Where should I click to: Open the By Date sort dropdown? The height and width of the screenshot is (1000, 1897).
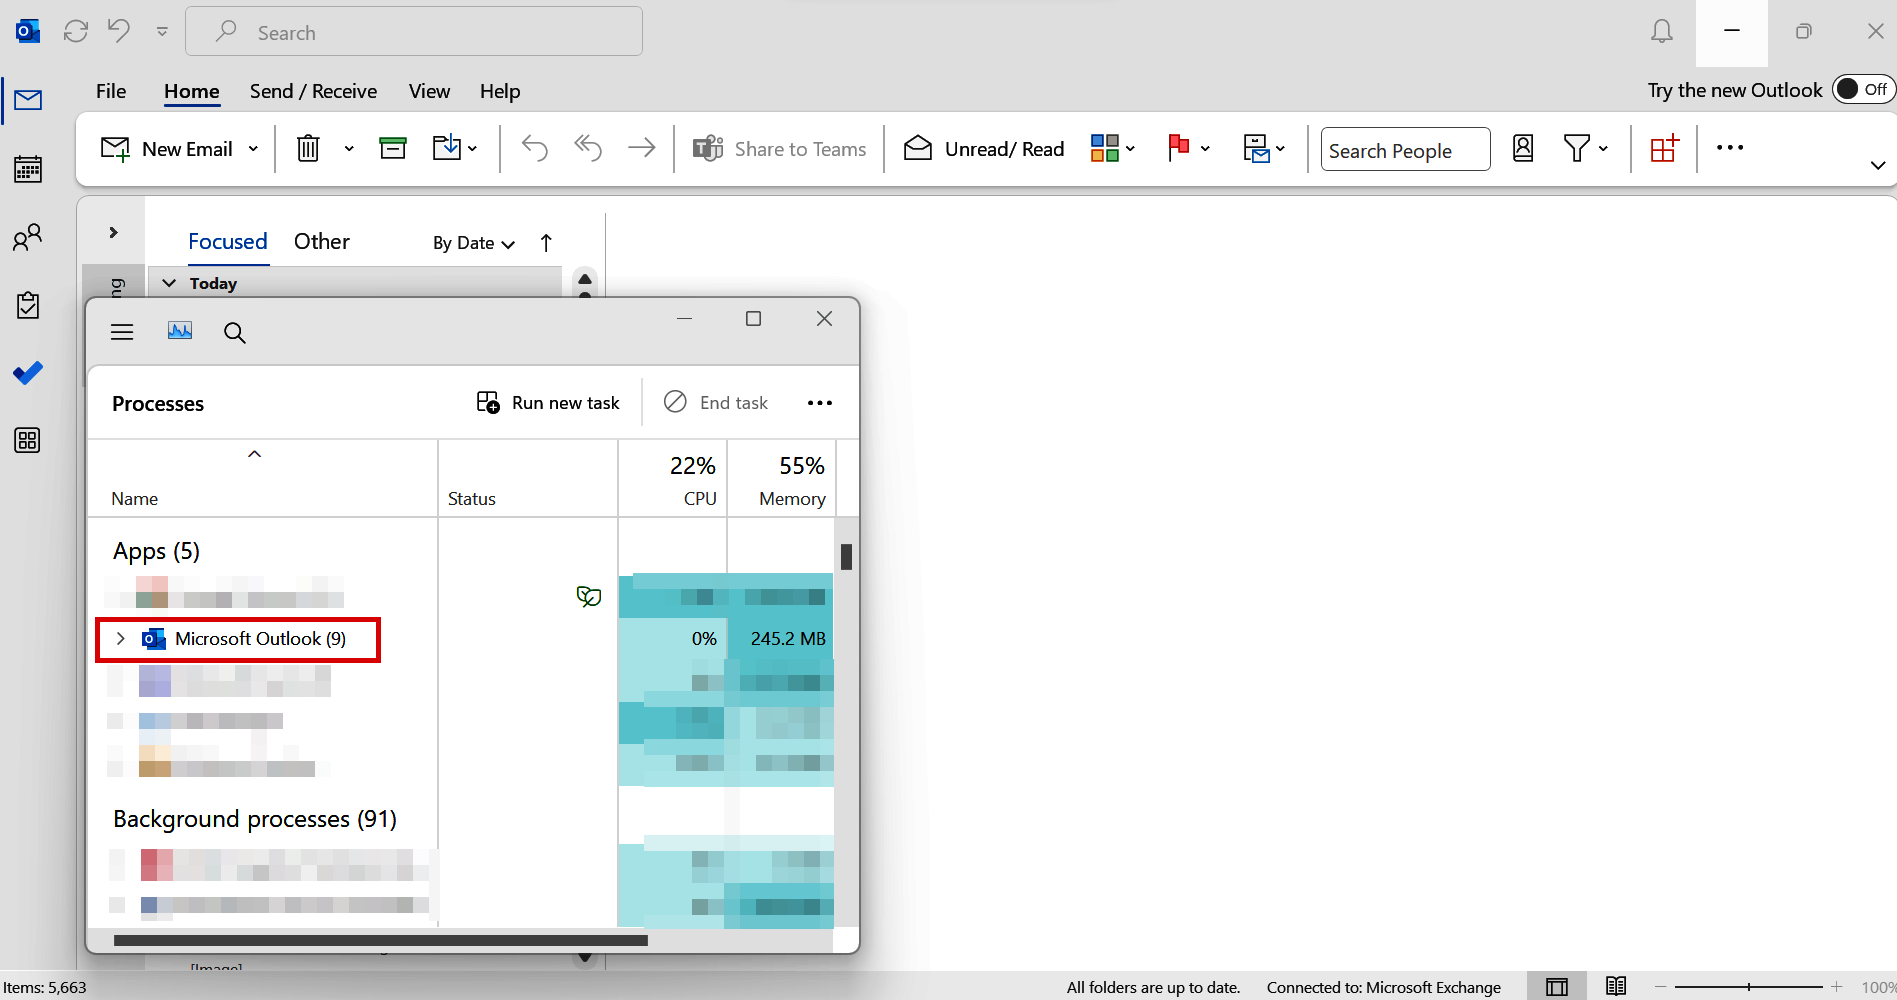coord(472,243)
